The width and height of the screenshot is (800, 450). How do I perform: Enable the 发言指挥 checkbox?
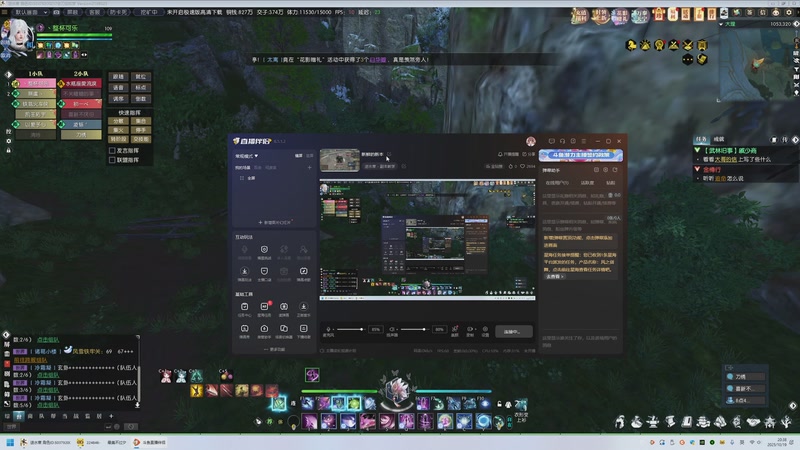[x=112, y=151]
